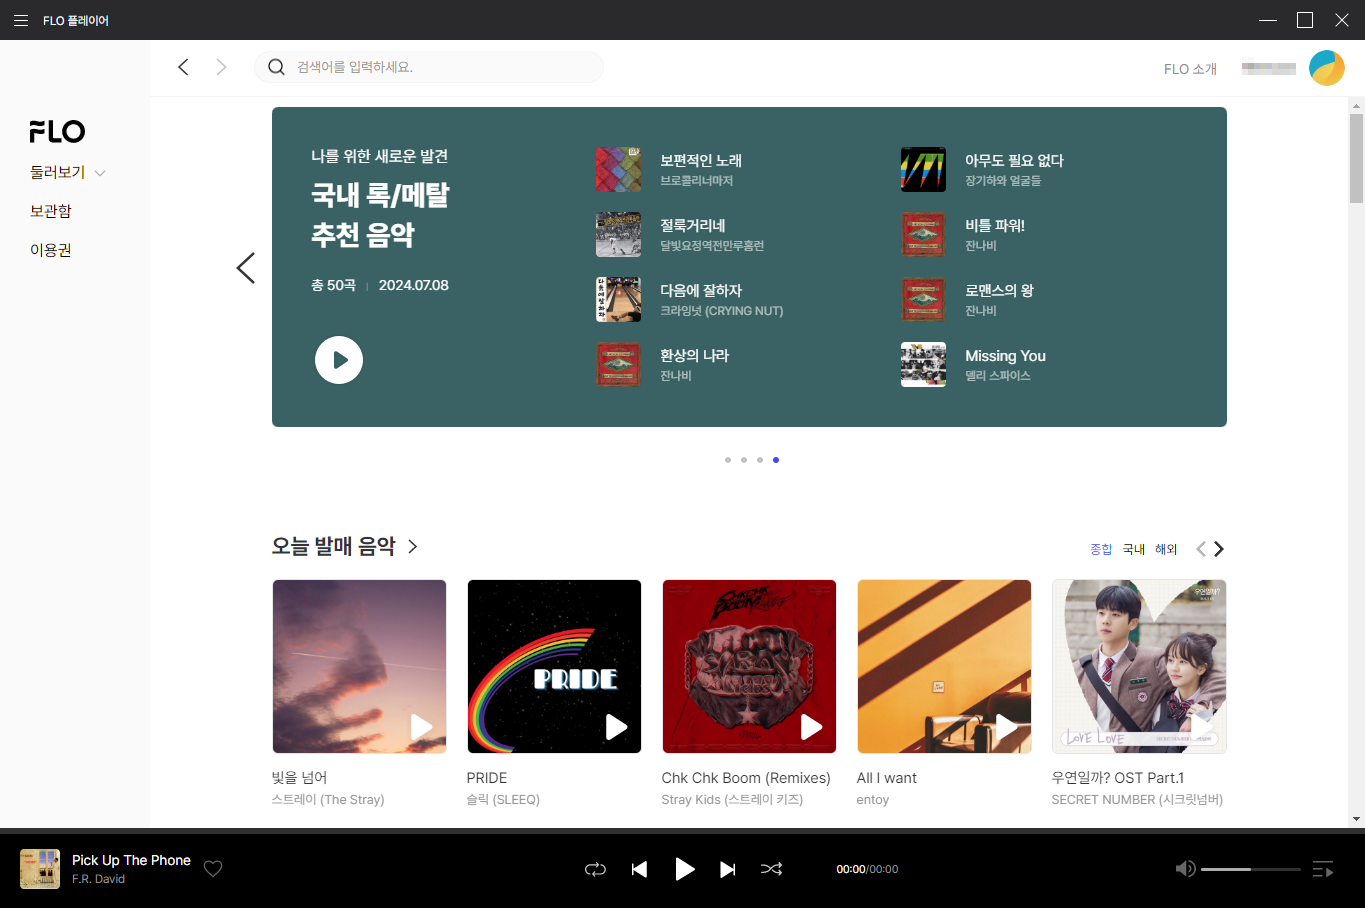Go forward with the right navigation arrow
The height and width of the screenshot is (908, 1365).
point(221,67)
